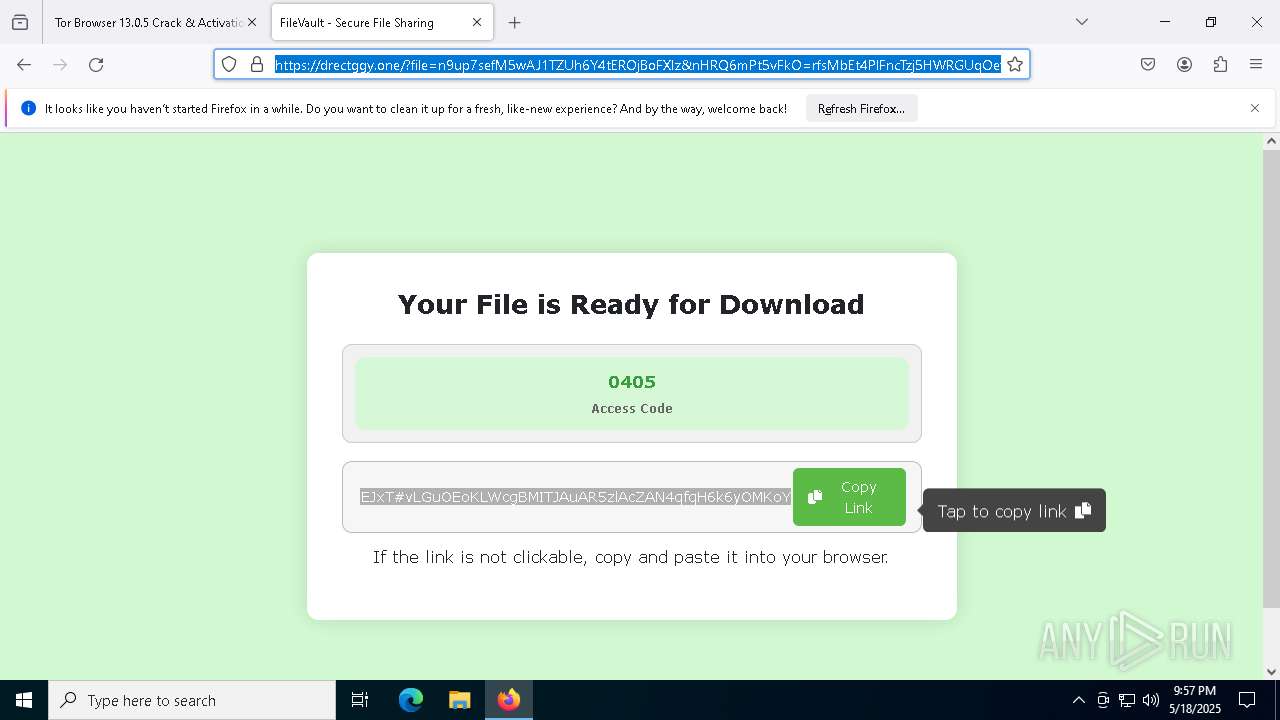Expand the list all tabs dropdown
The image size is (1280, 720).
pos(1081,22)
